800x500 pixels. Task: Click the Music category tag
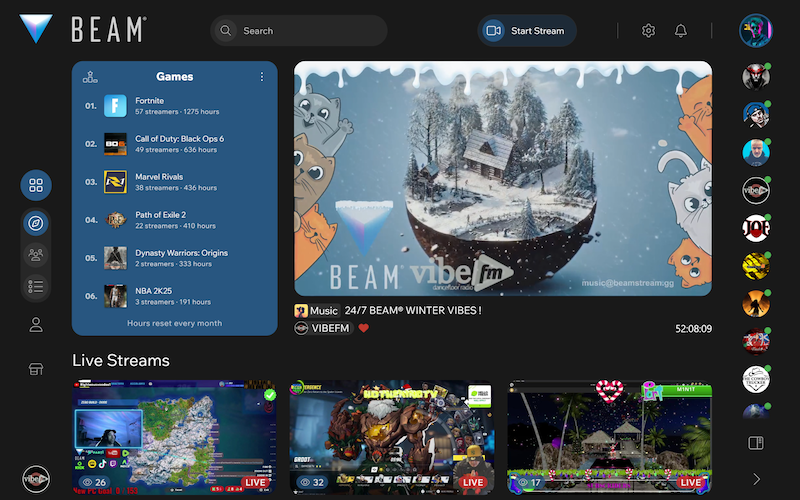coord(316,310)
